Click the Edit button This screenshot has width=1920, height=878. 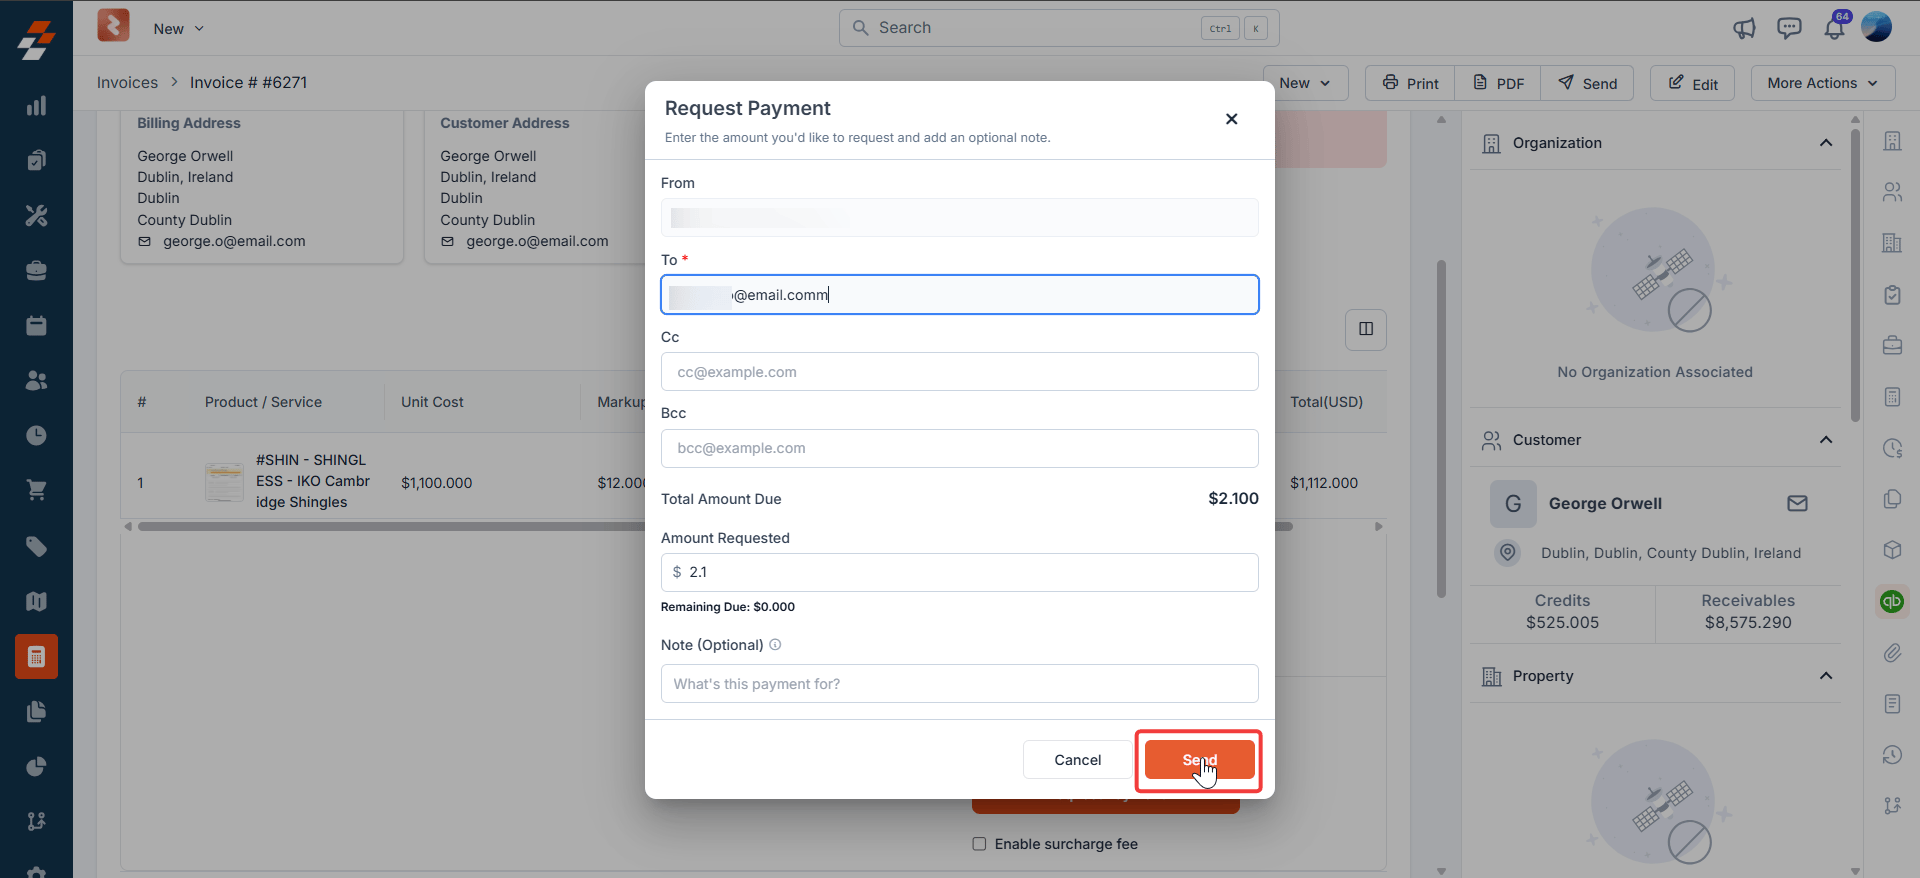tap(1692, 83)
